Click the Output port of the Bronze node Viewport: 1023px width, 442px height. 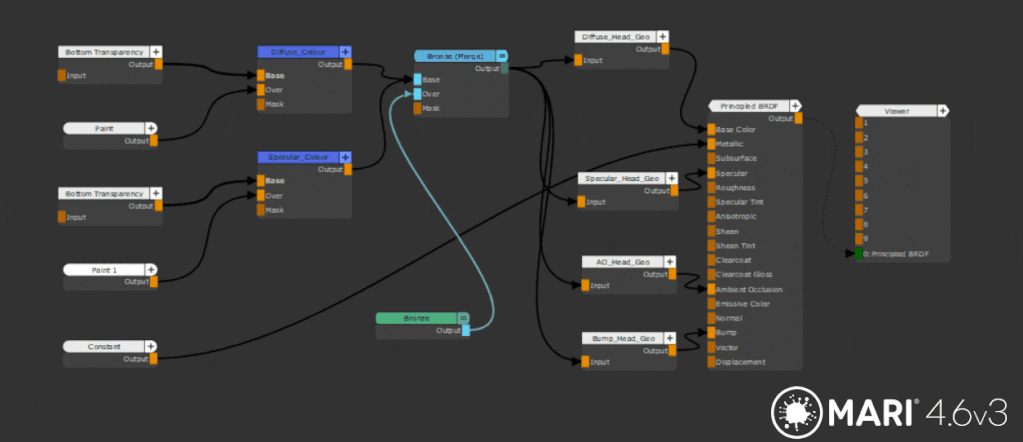click(x=465, y=330)
